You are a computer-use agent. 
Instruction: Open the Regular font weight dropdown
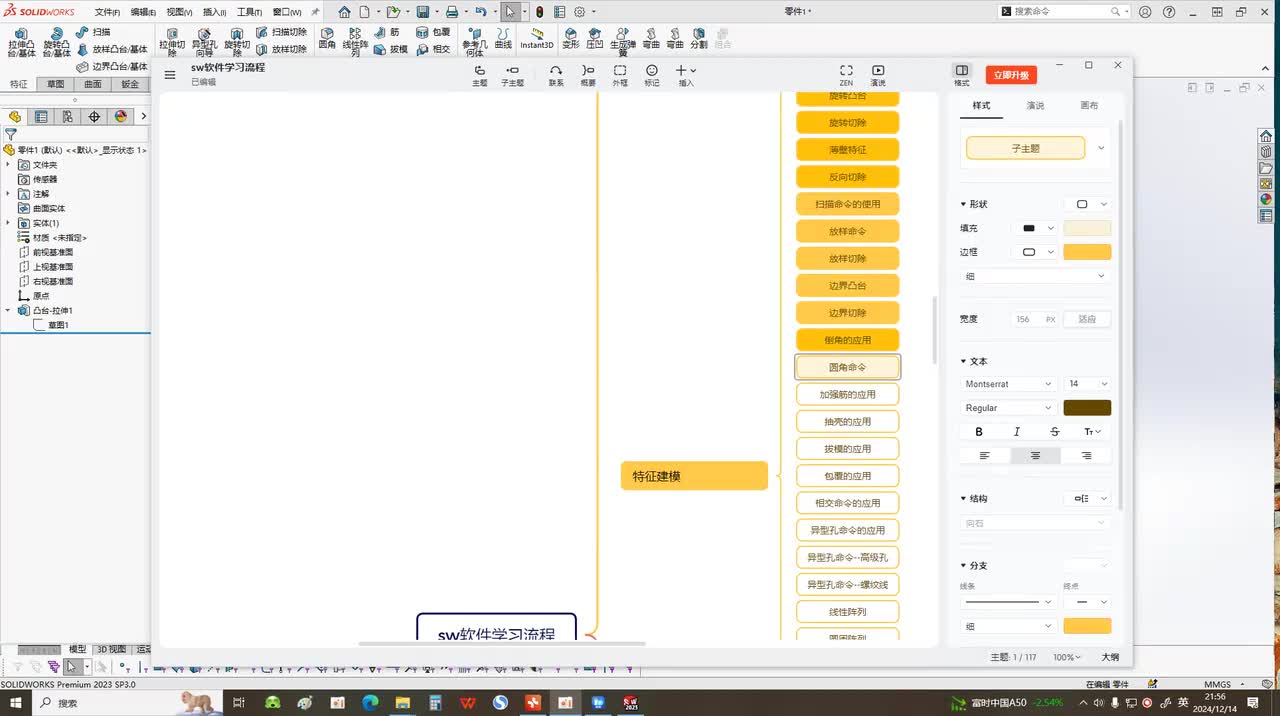pos(1009,408)
